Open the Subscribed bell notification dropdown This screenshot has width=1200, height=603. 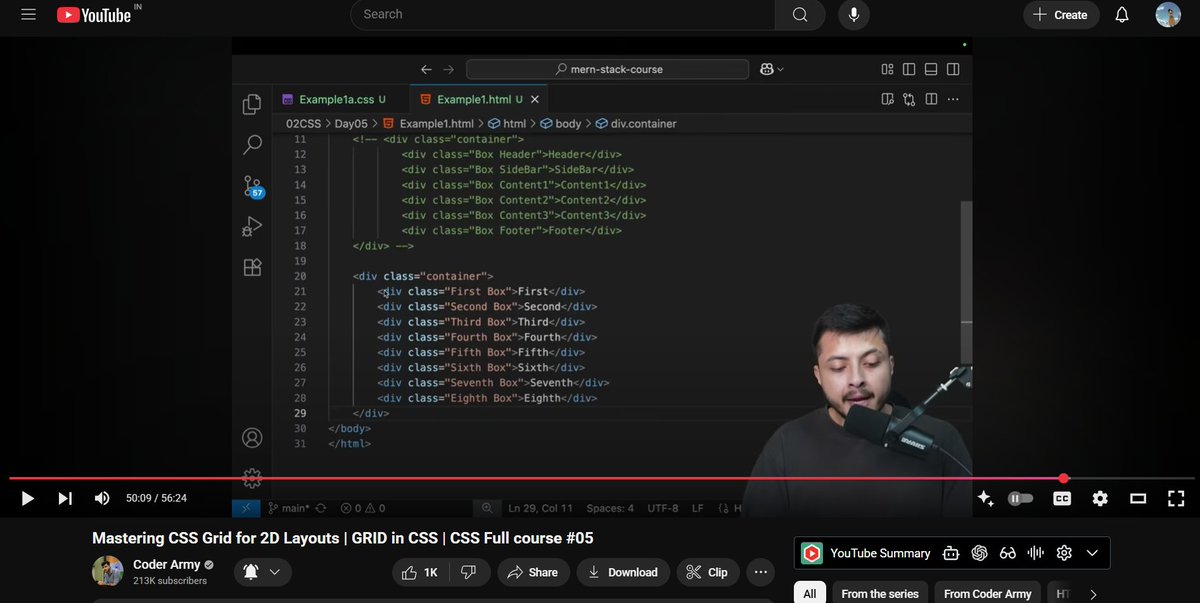tap(262, 572)
